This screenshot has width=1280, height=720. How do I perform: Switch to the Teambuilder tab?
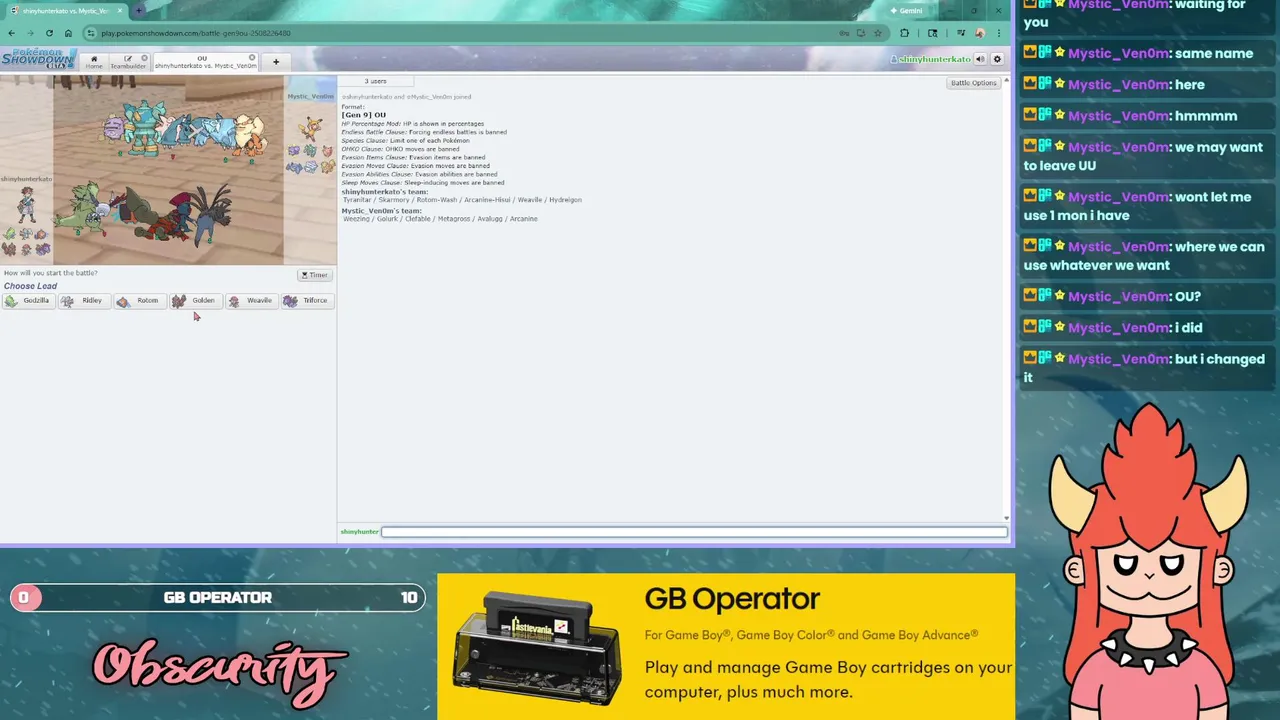[128, 62]
